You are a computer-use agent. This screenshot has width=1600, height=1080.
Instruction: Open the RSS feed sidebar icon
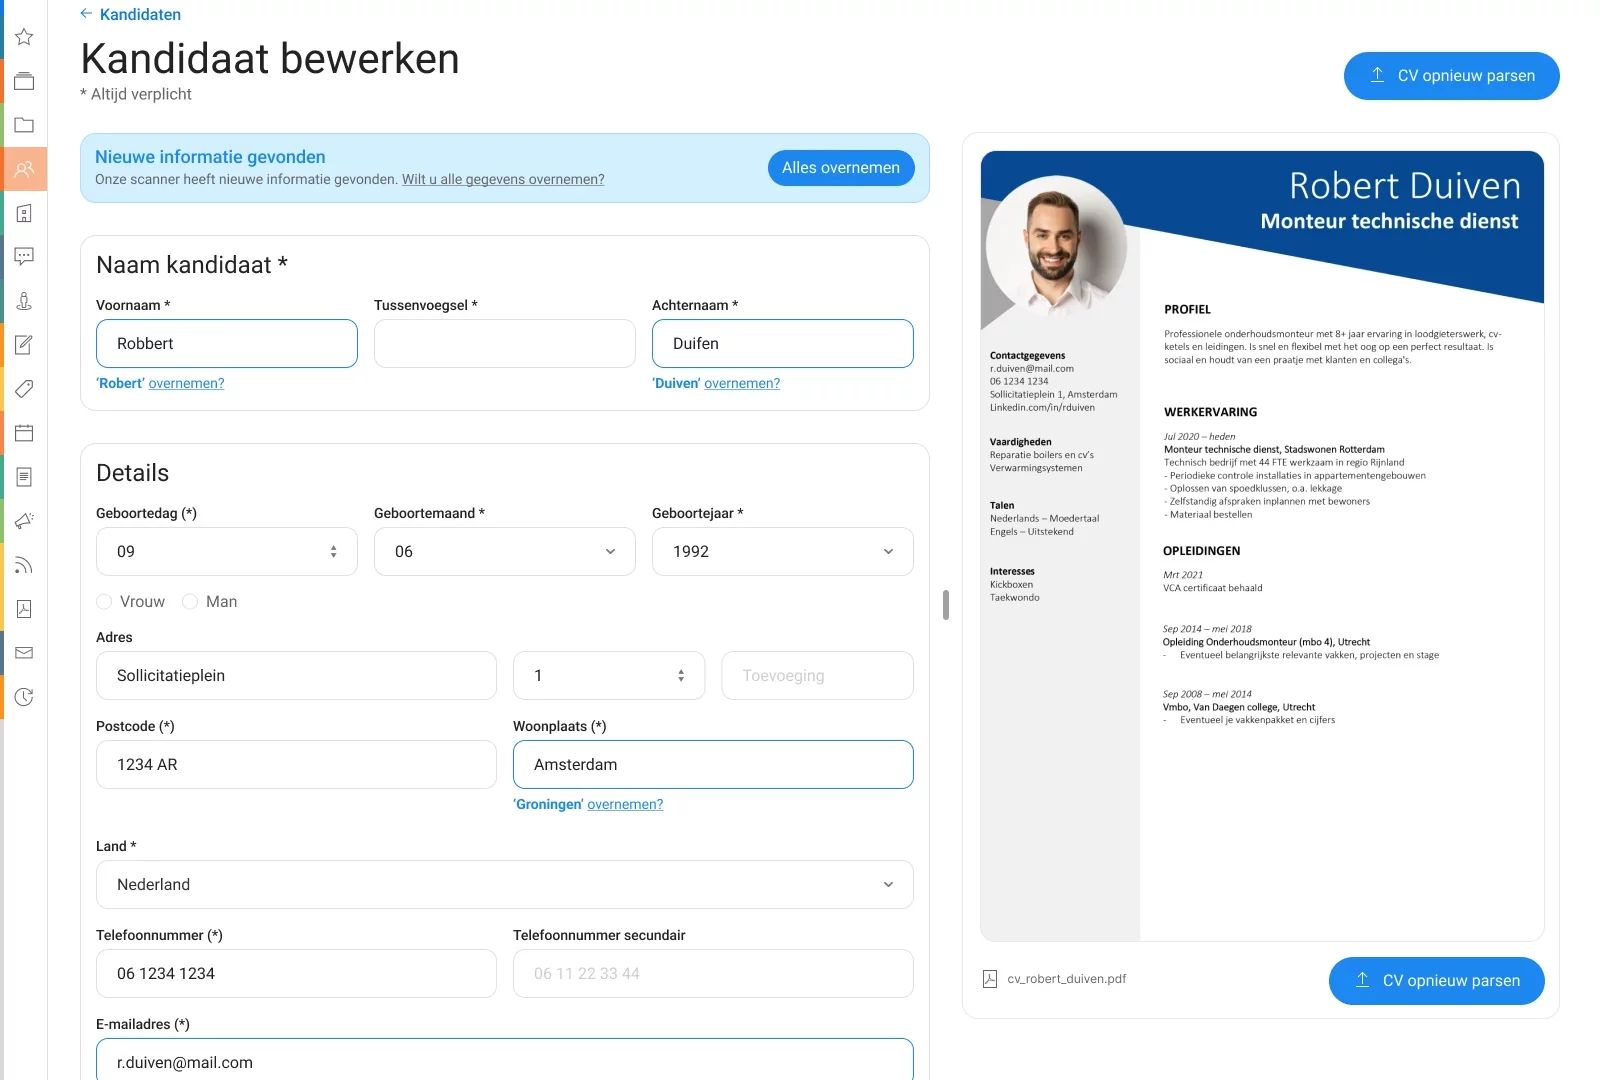(x=24, y=565)
